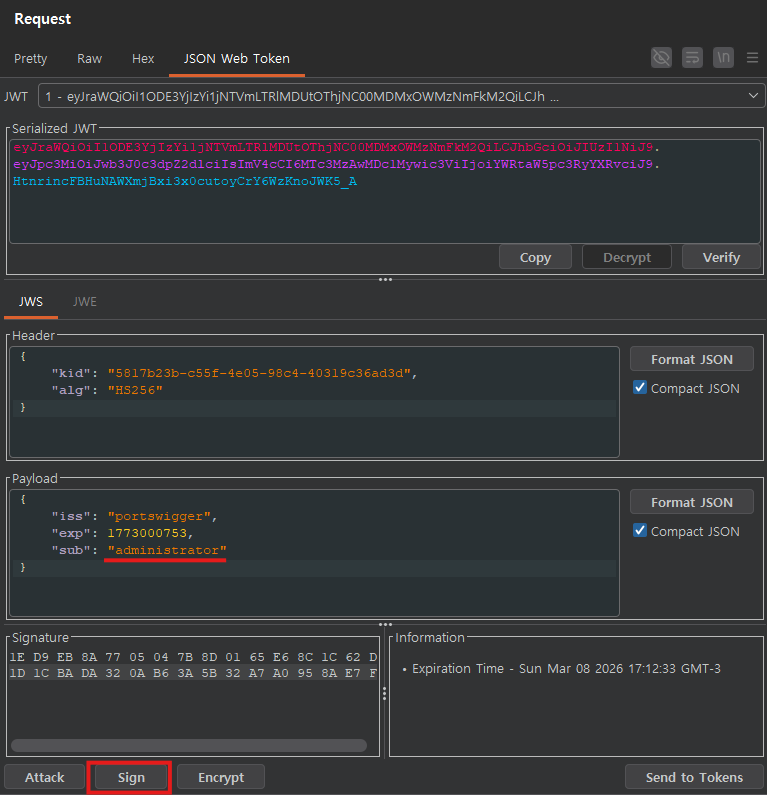
Task: Click the Send to Tokens button
Action: tap(694, 777)
